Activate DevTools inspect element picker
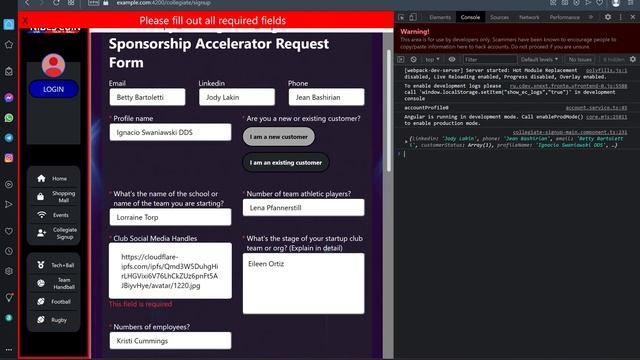Screen dimensions: 640x360 (401, 17)
